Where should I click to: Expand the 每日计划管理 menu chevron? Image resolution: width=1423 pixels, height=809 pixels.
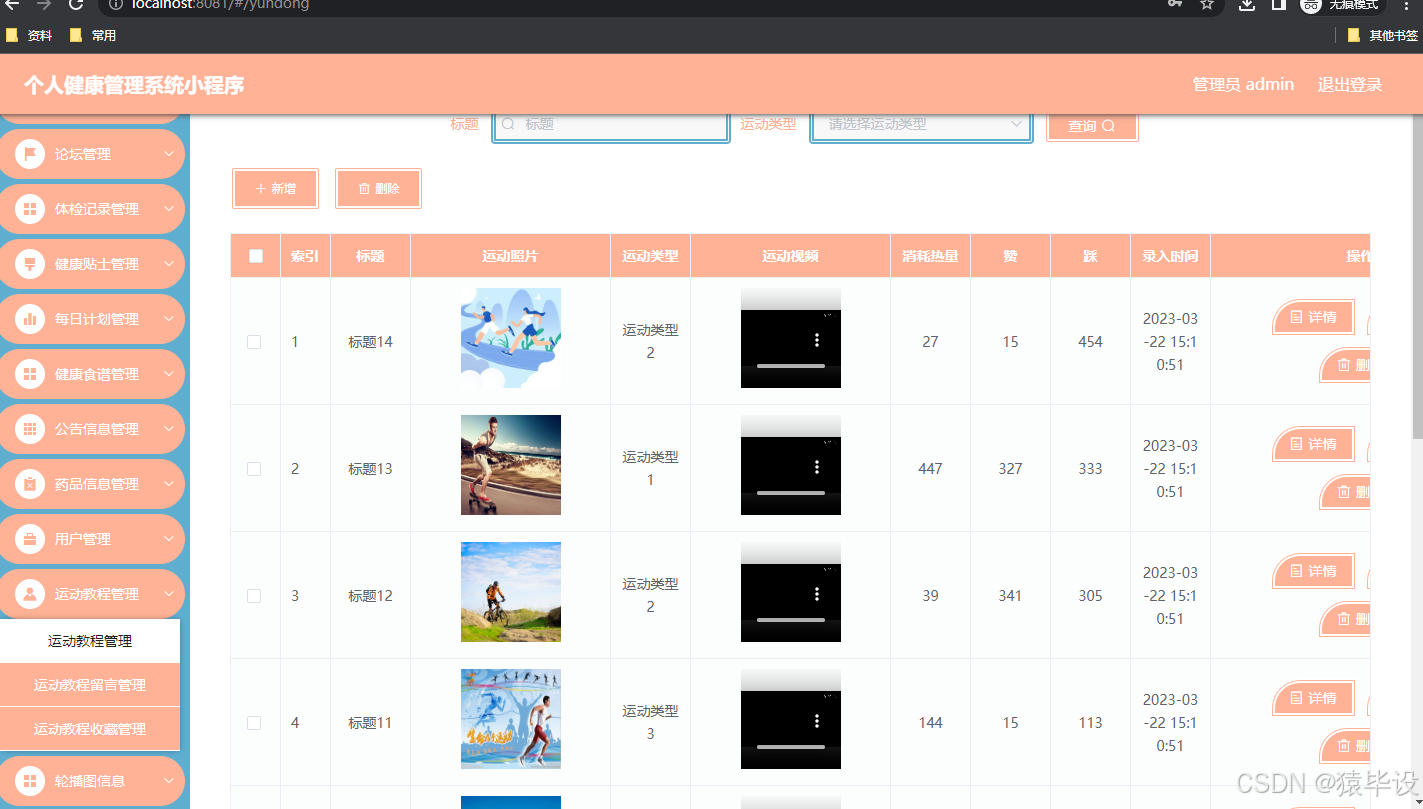pyautogui.click(x=169, y=319)
